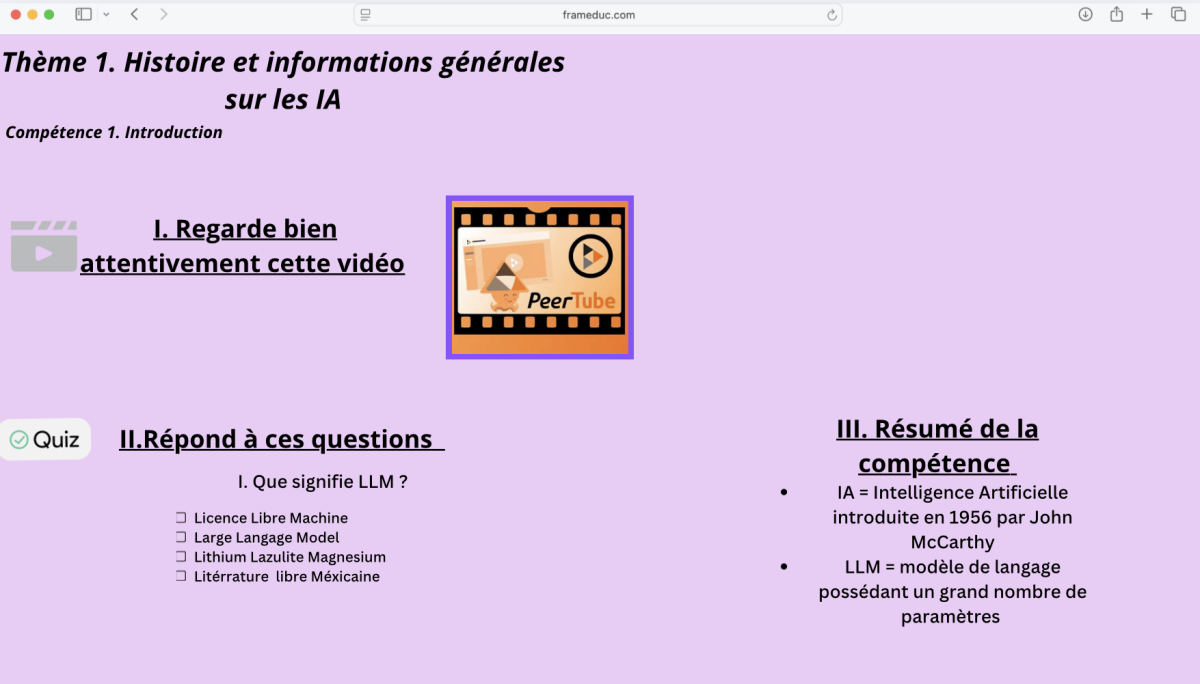The height and width of the screenshot is (684, 1200).
Task: Check the 'Licence Libre Machine' option
Action: [x=181, y=518]
